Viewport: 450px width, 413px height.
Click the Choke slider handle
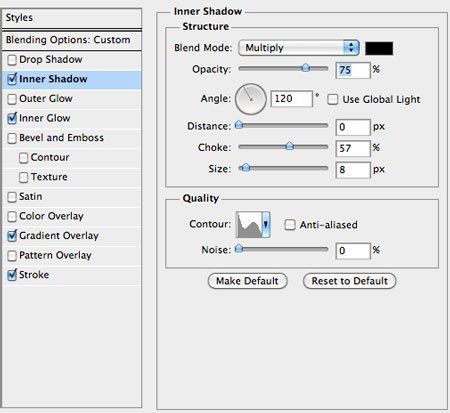[x=289, y=146]
